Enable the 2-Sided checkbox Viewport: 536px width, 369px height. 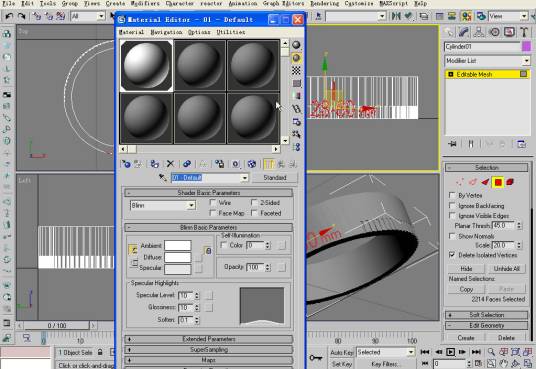click(254, 202)
